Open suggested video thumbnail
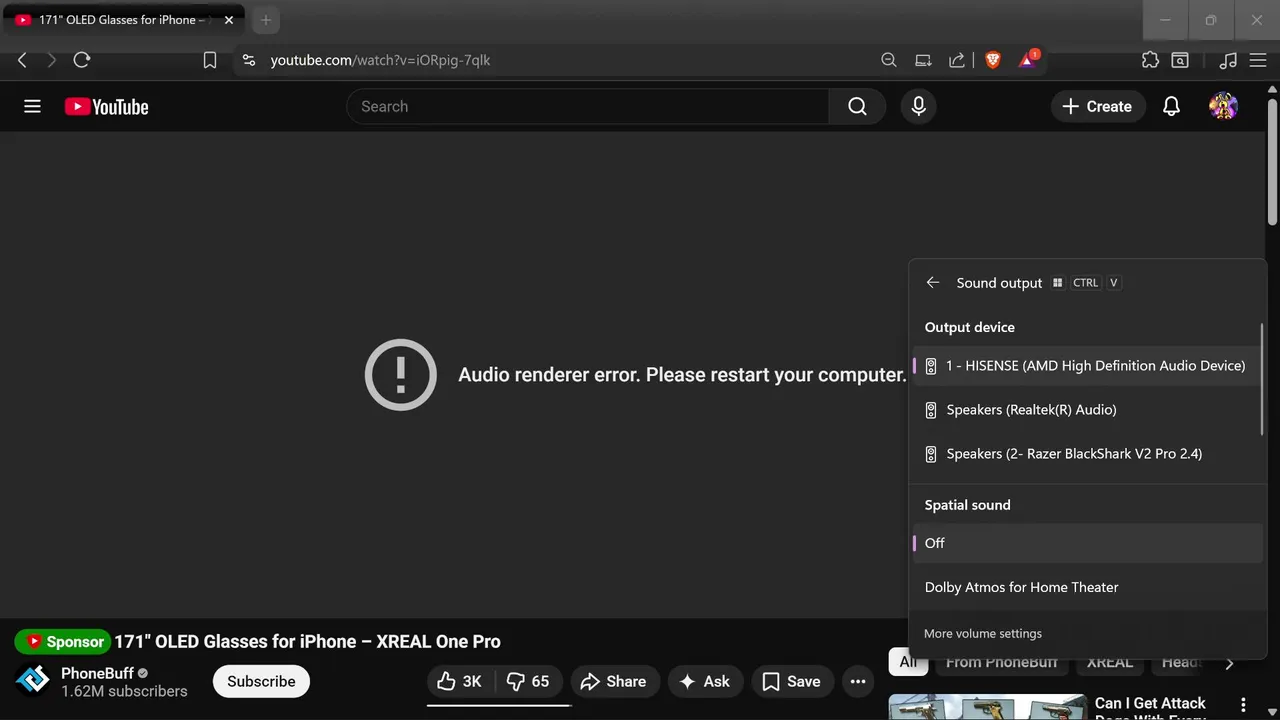The image size is (1280, 720). coord(988,707)
